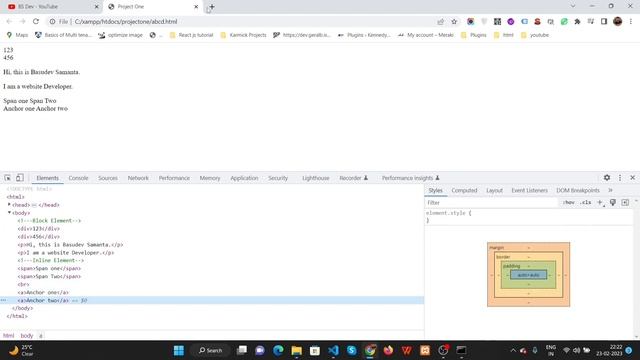Open the Recorder tab
Image resolution: width=640 pixels, height=360 pixels.
click(x=353, y=178)
